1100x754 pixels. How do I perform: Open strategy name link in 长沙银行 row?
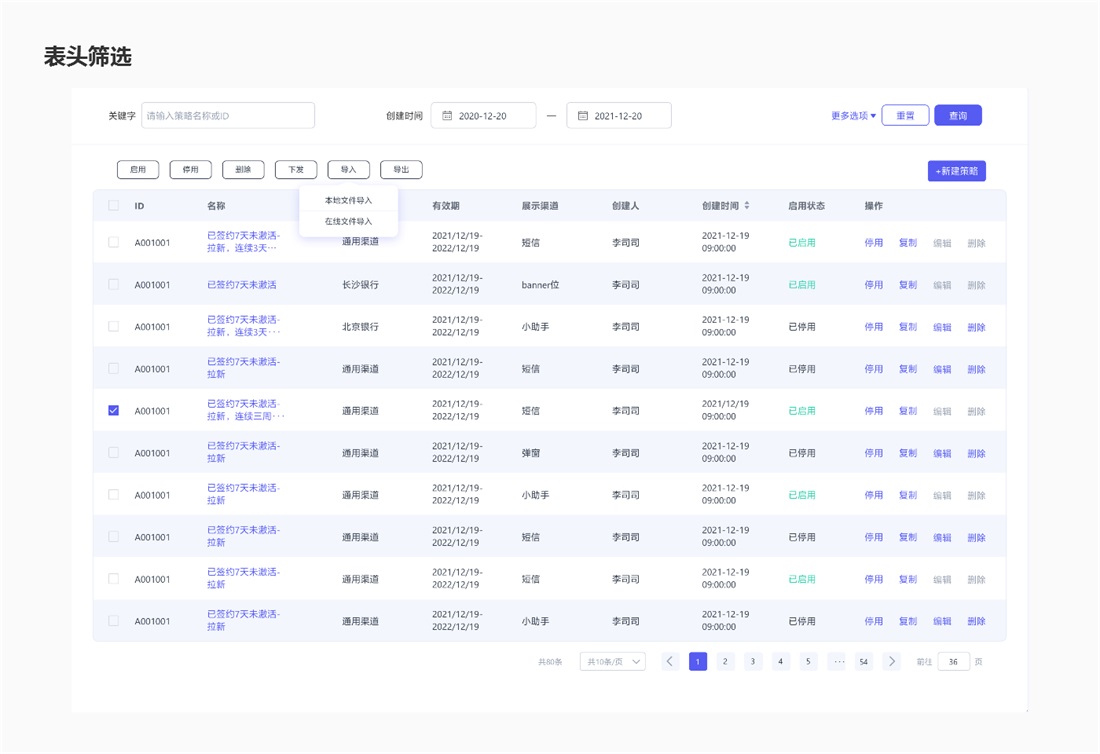(242, 285)
